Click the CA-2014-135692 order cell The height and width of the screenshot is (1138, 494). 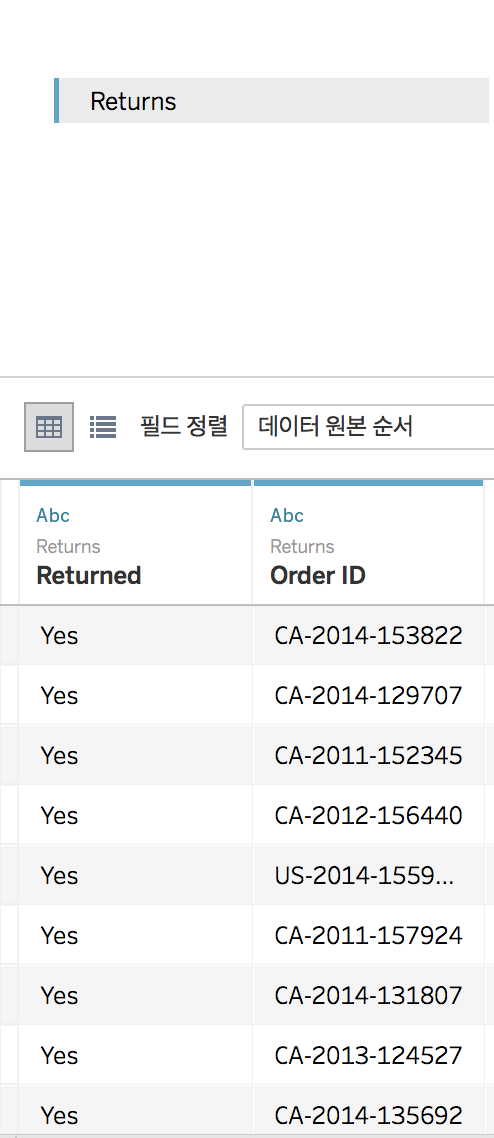click(369, 1114)
